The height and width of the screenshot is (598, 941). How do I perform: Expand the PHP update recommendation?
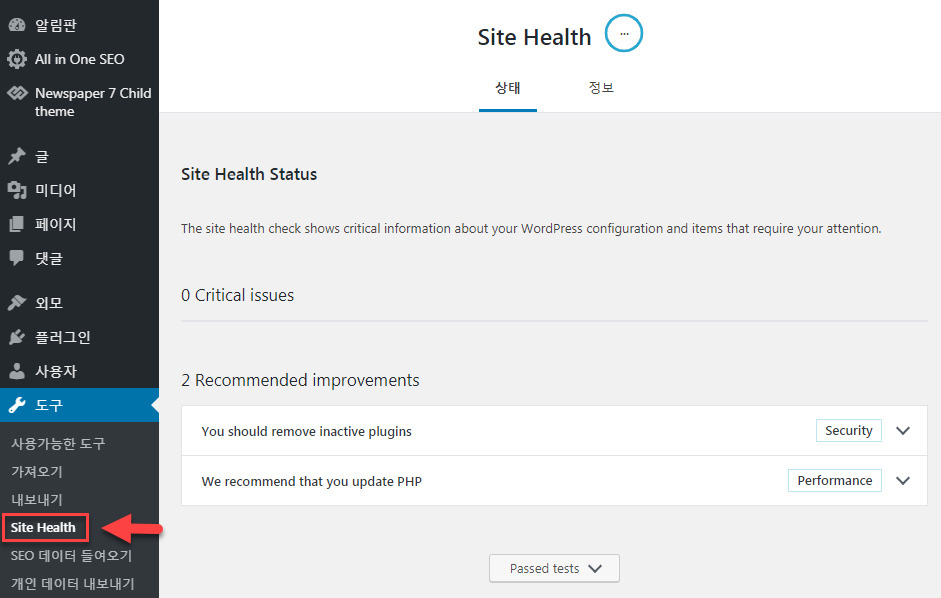pyautogui.click(x=903, y=480)
